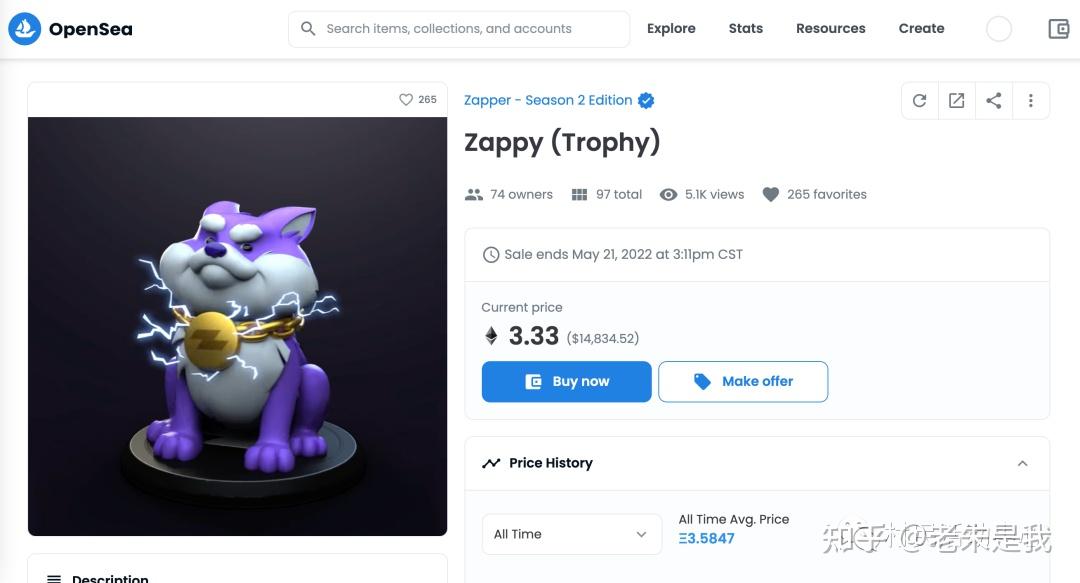Toggle the 265 favorites heart
The image size is (1080, 583).
point(771,194)
